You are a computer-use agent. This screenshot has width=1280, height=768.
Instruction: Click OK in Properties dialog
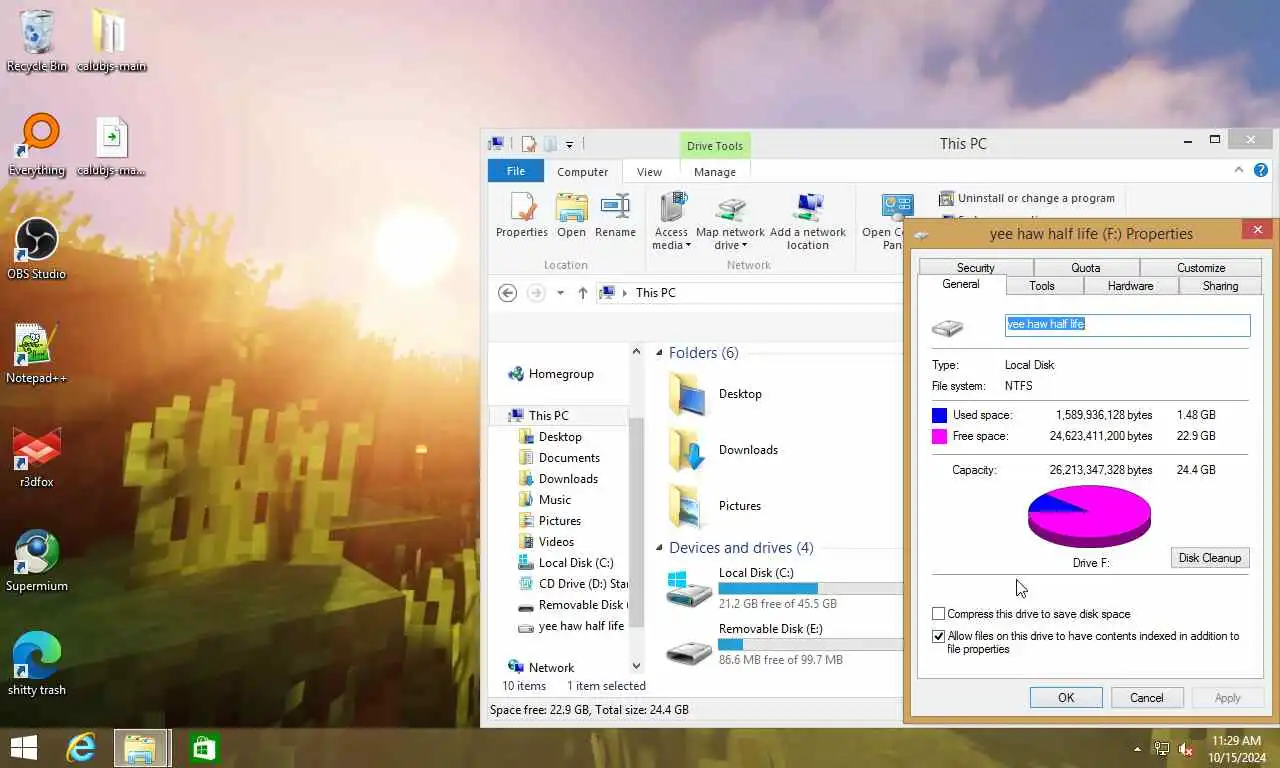(x=1066, y=698)
